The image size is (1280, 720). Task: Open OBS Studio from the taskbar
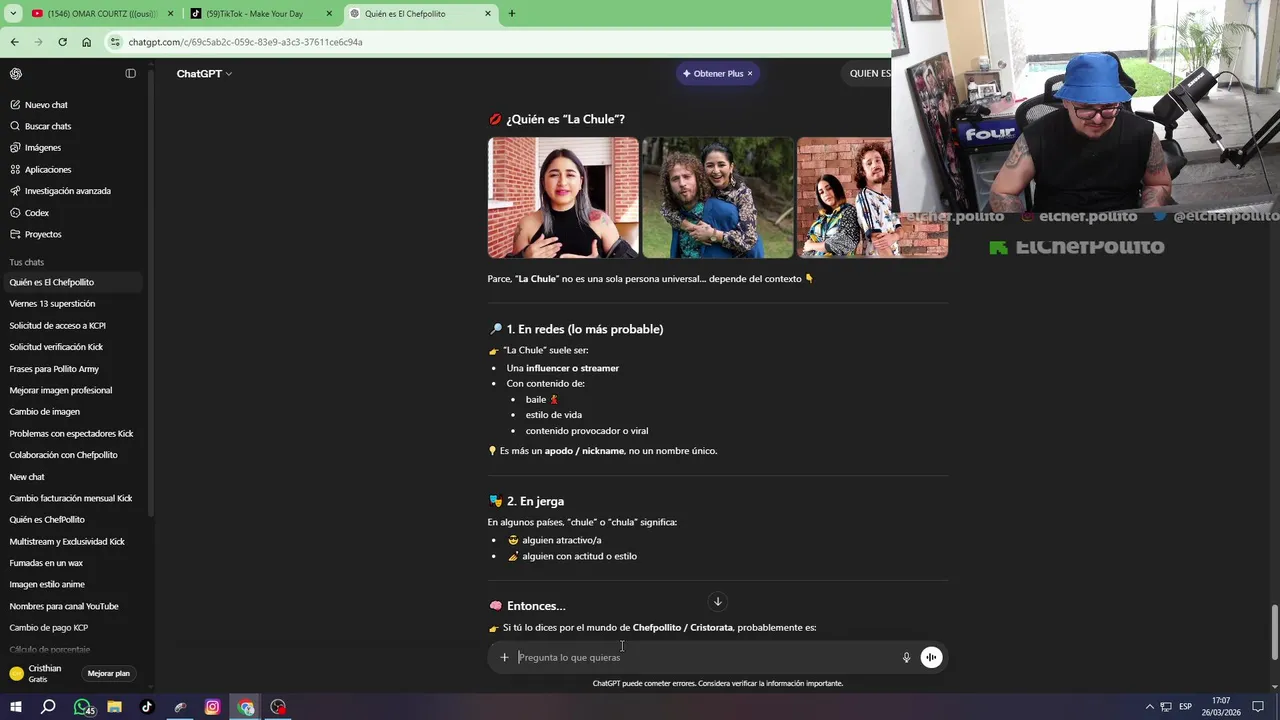(278, 707)
